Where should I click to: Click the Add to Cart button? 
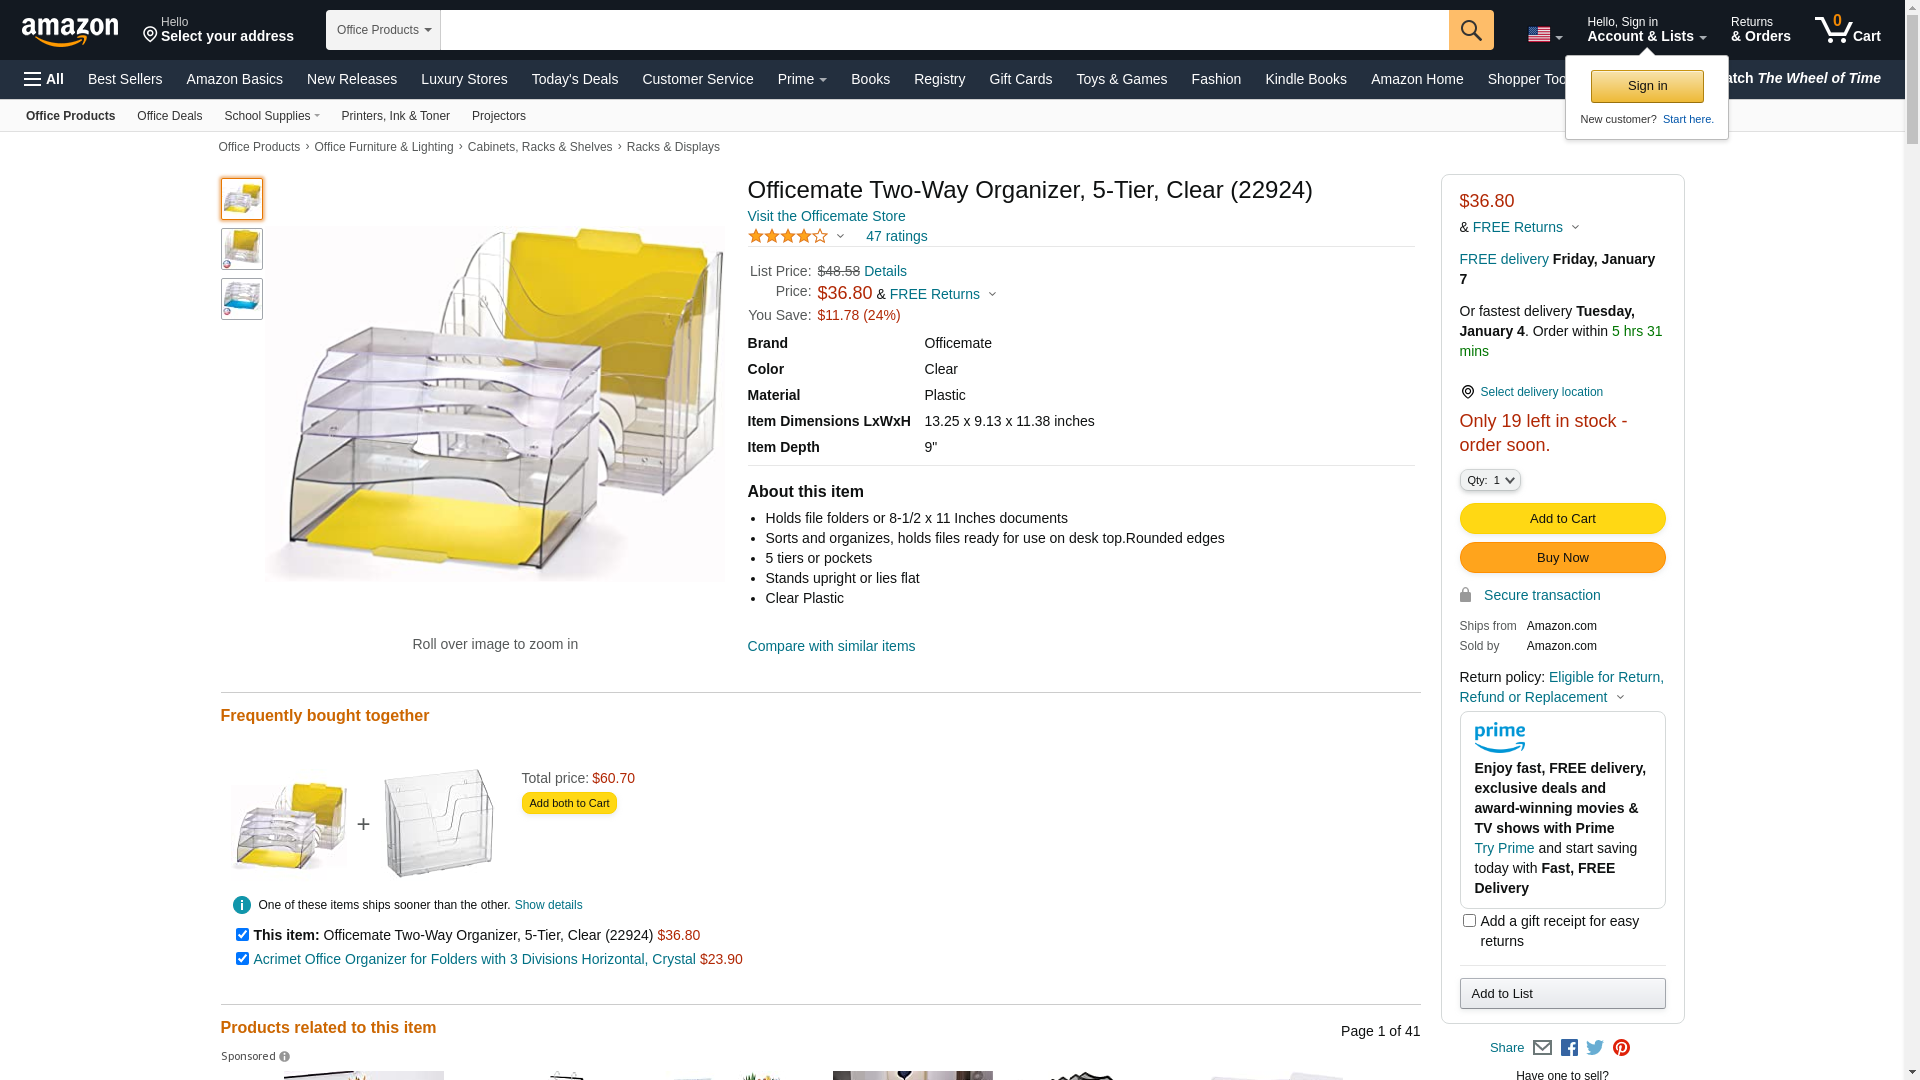pos(1562,519)
